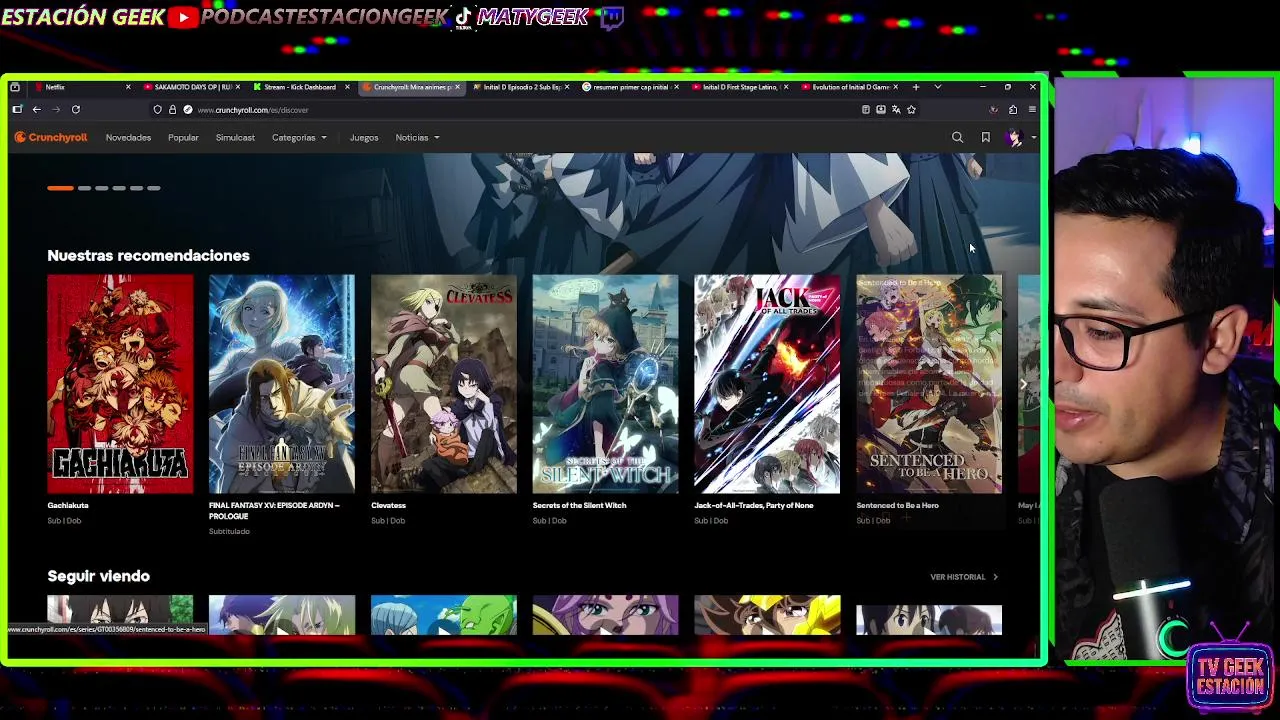1280x720 pixels.
Task: Select the second carousel indicator dot
Action: tap(84, 188)
